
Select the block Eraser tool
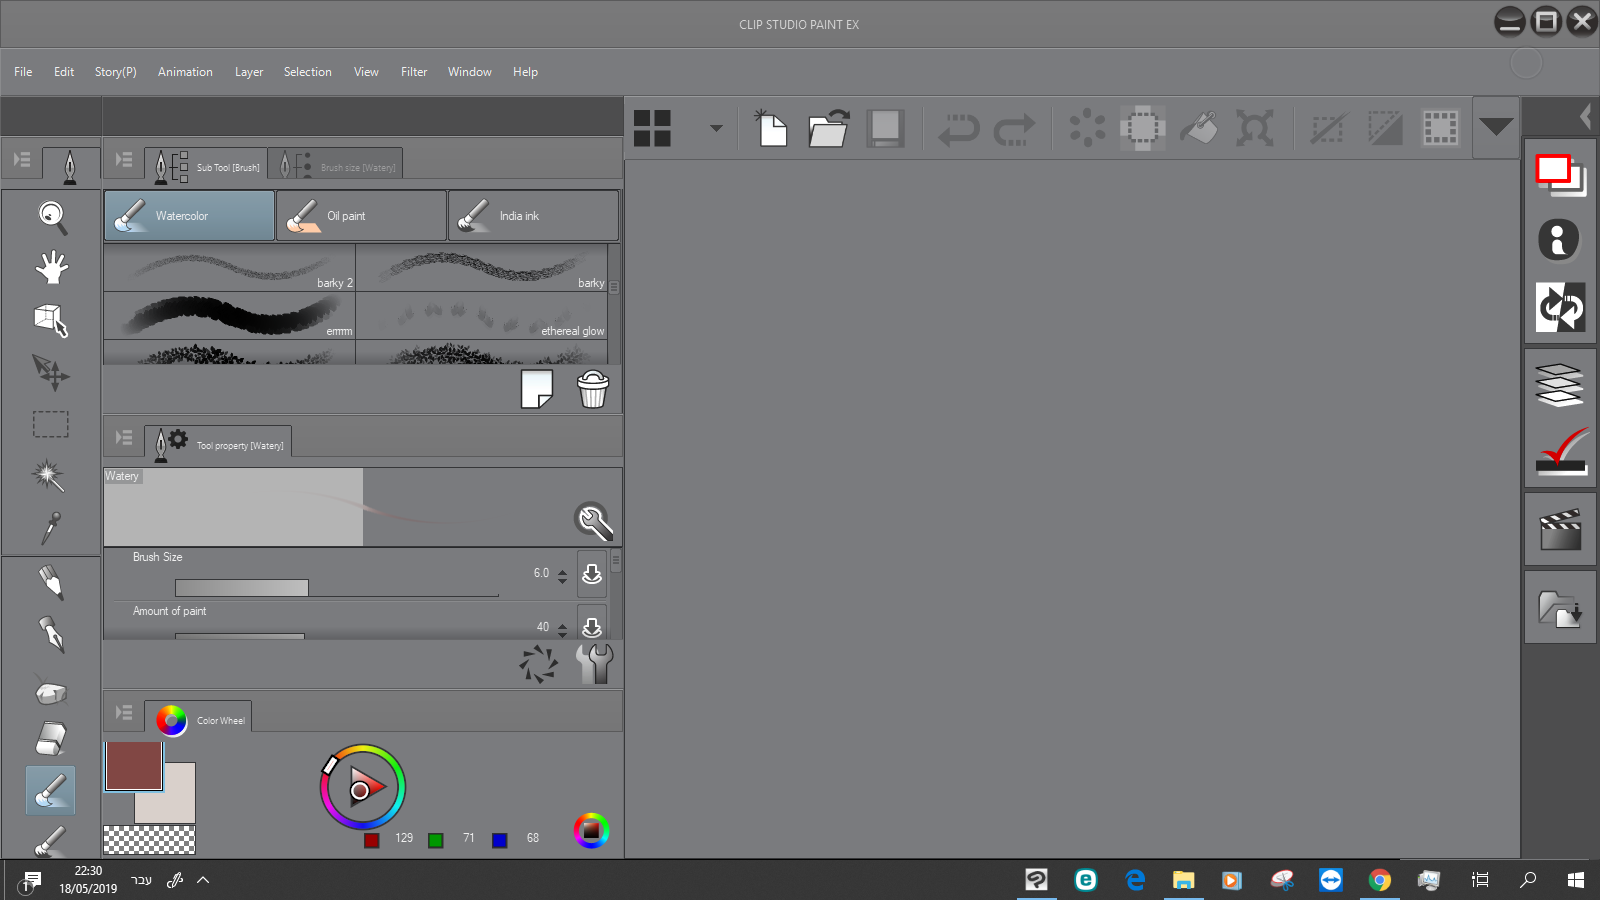coord(51,739)
